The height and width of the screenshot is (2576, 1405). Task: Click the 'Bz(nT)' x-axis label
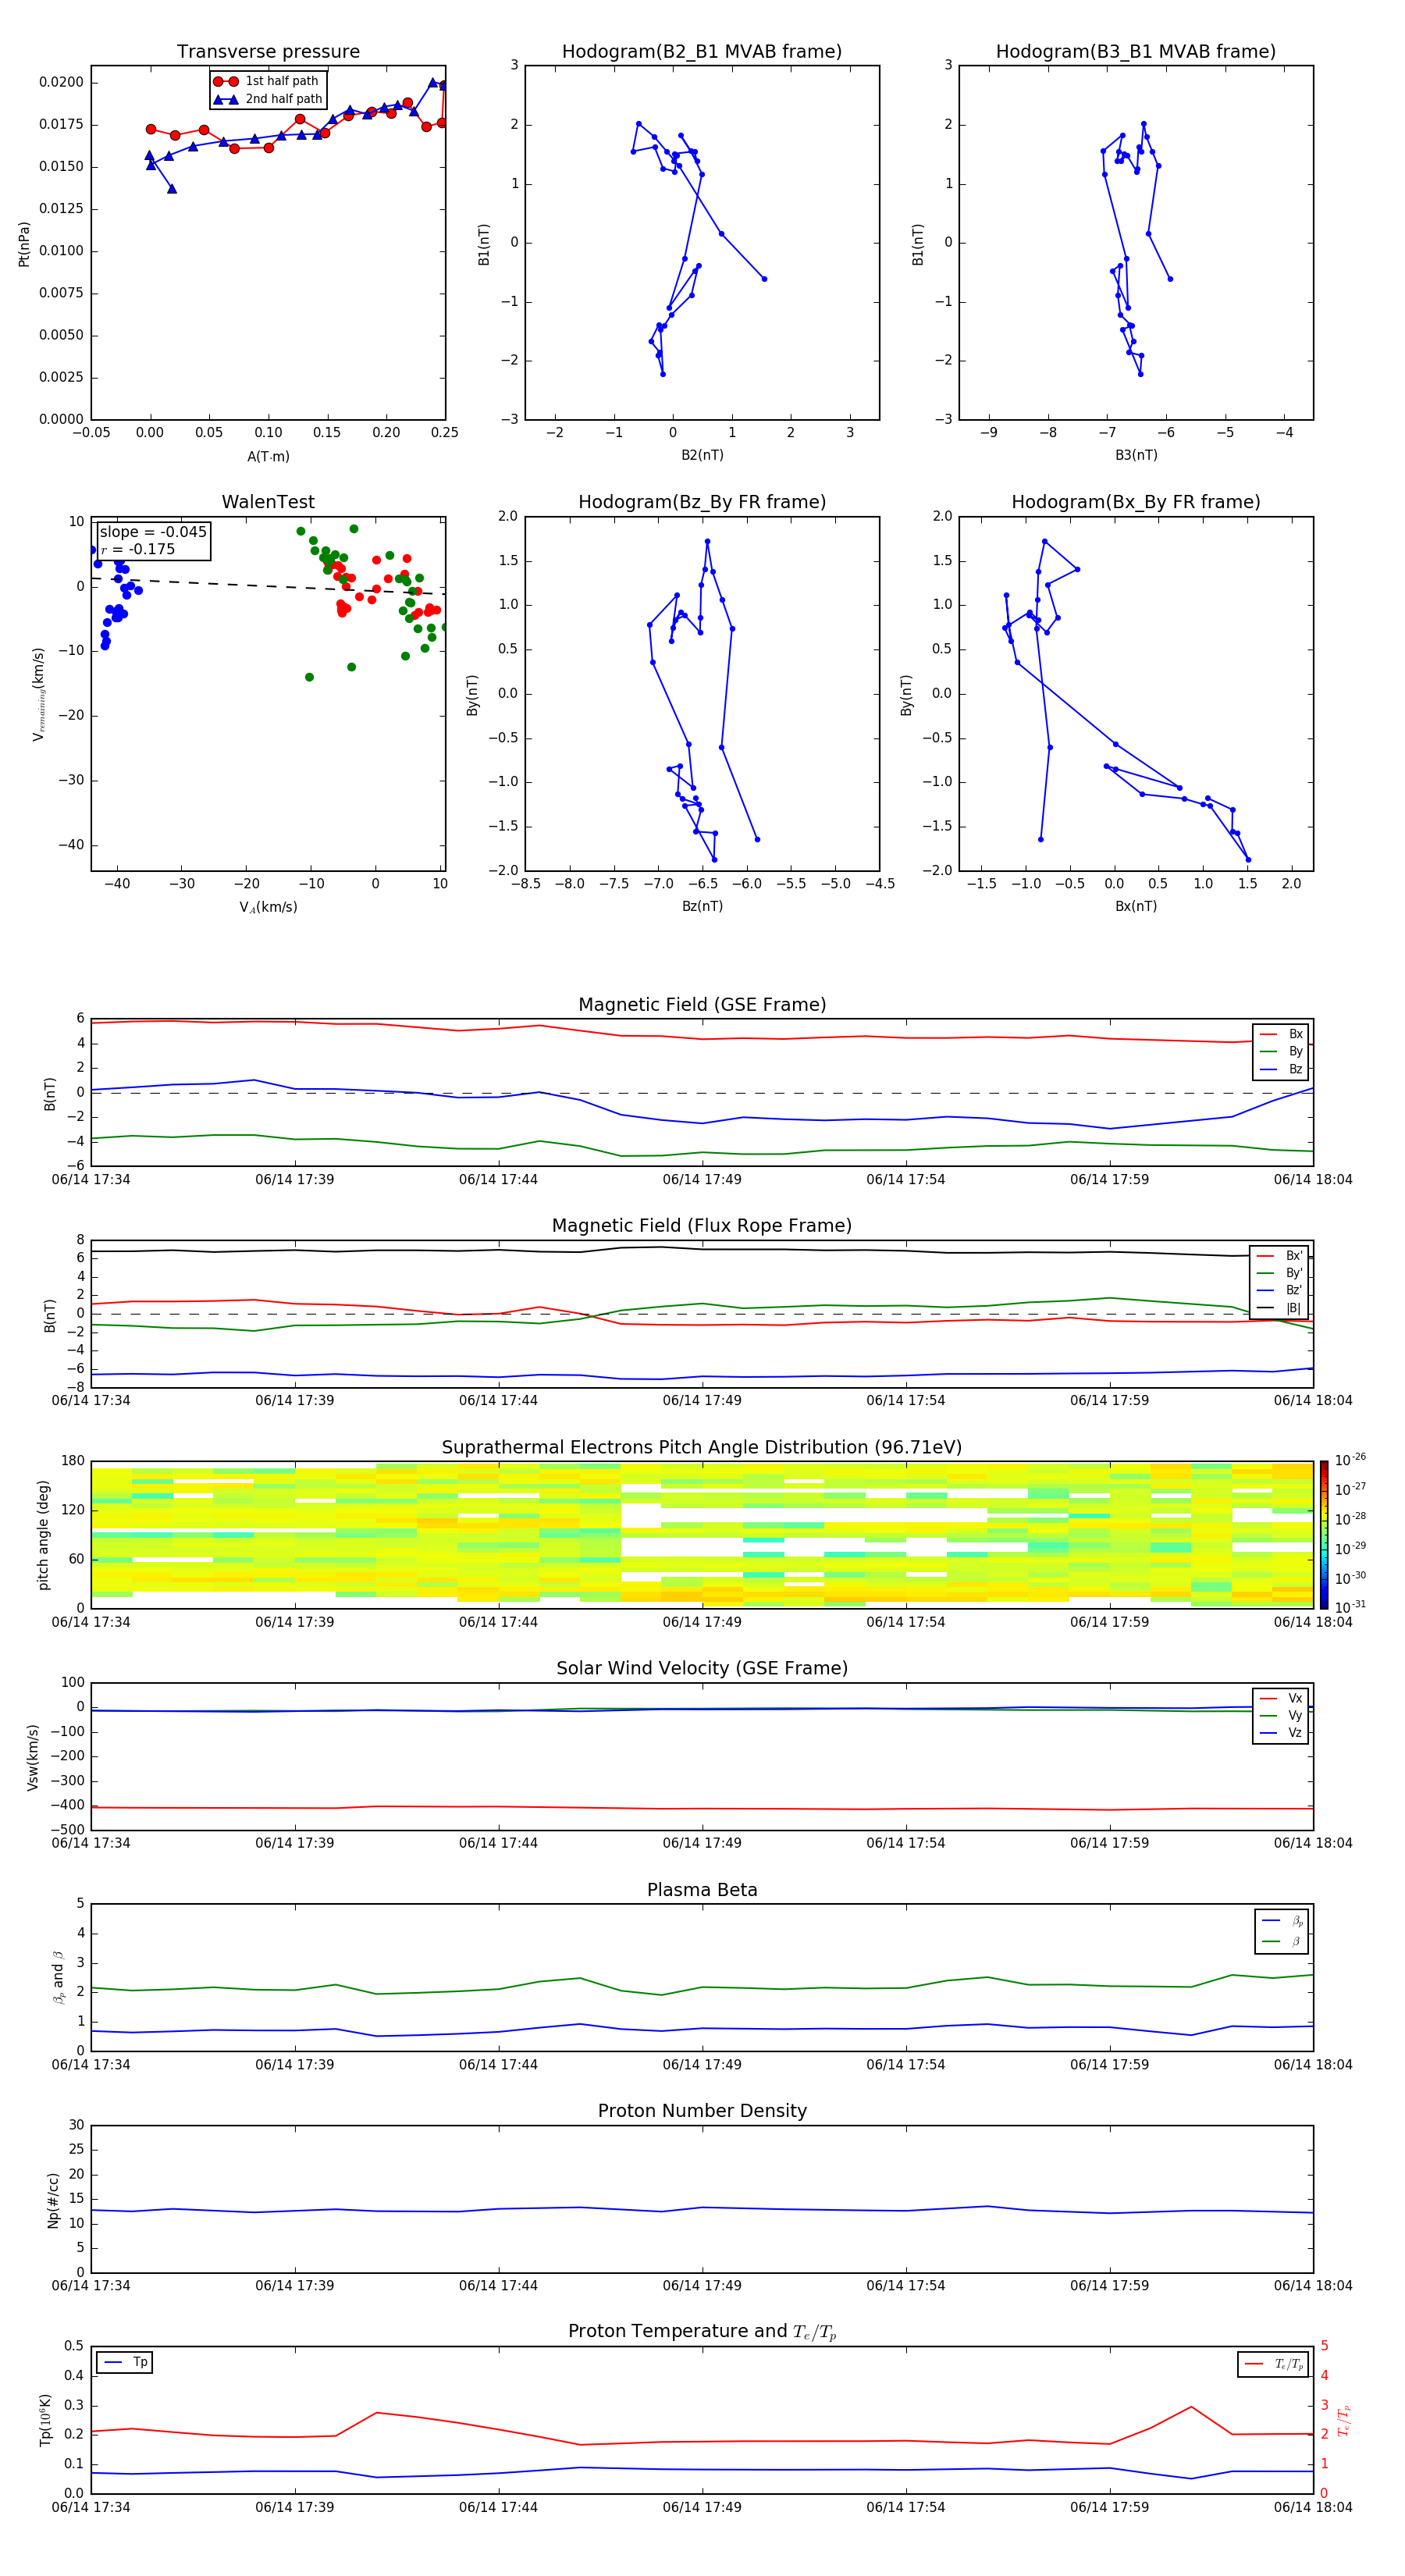pyautogui.click(x=702, y=906)
